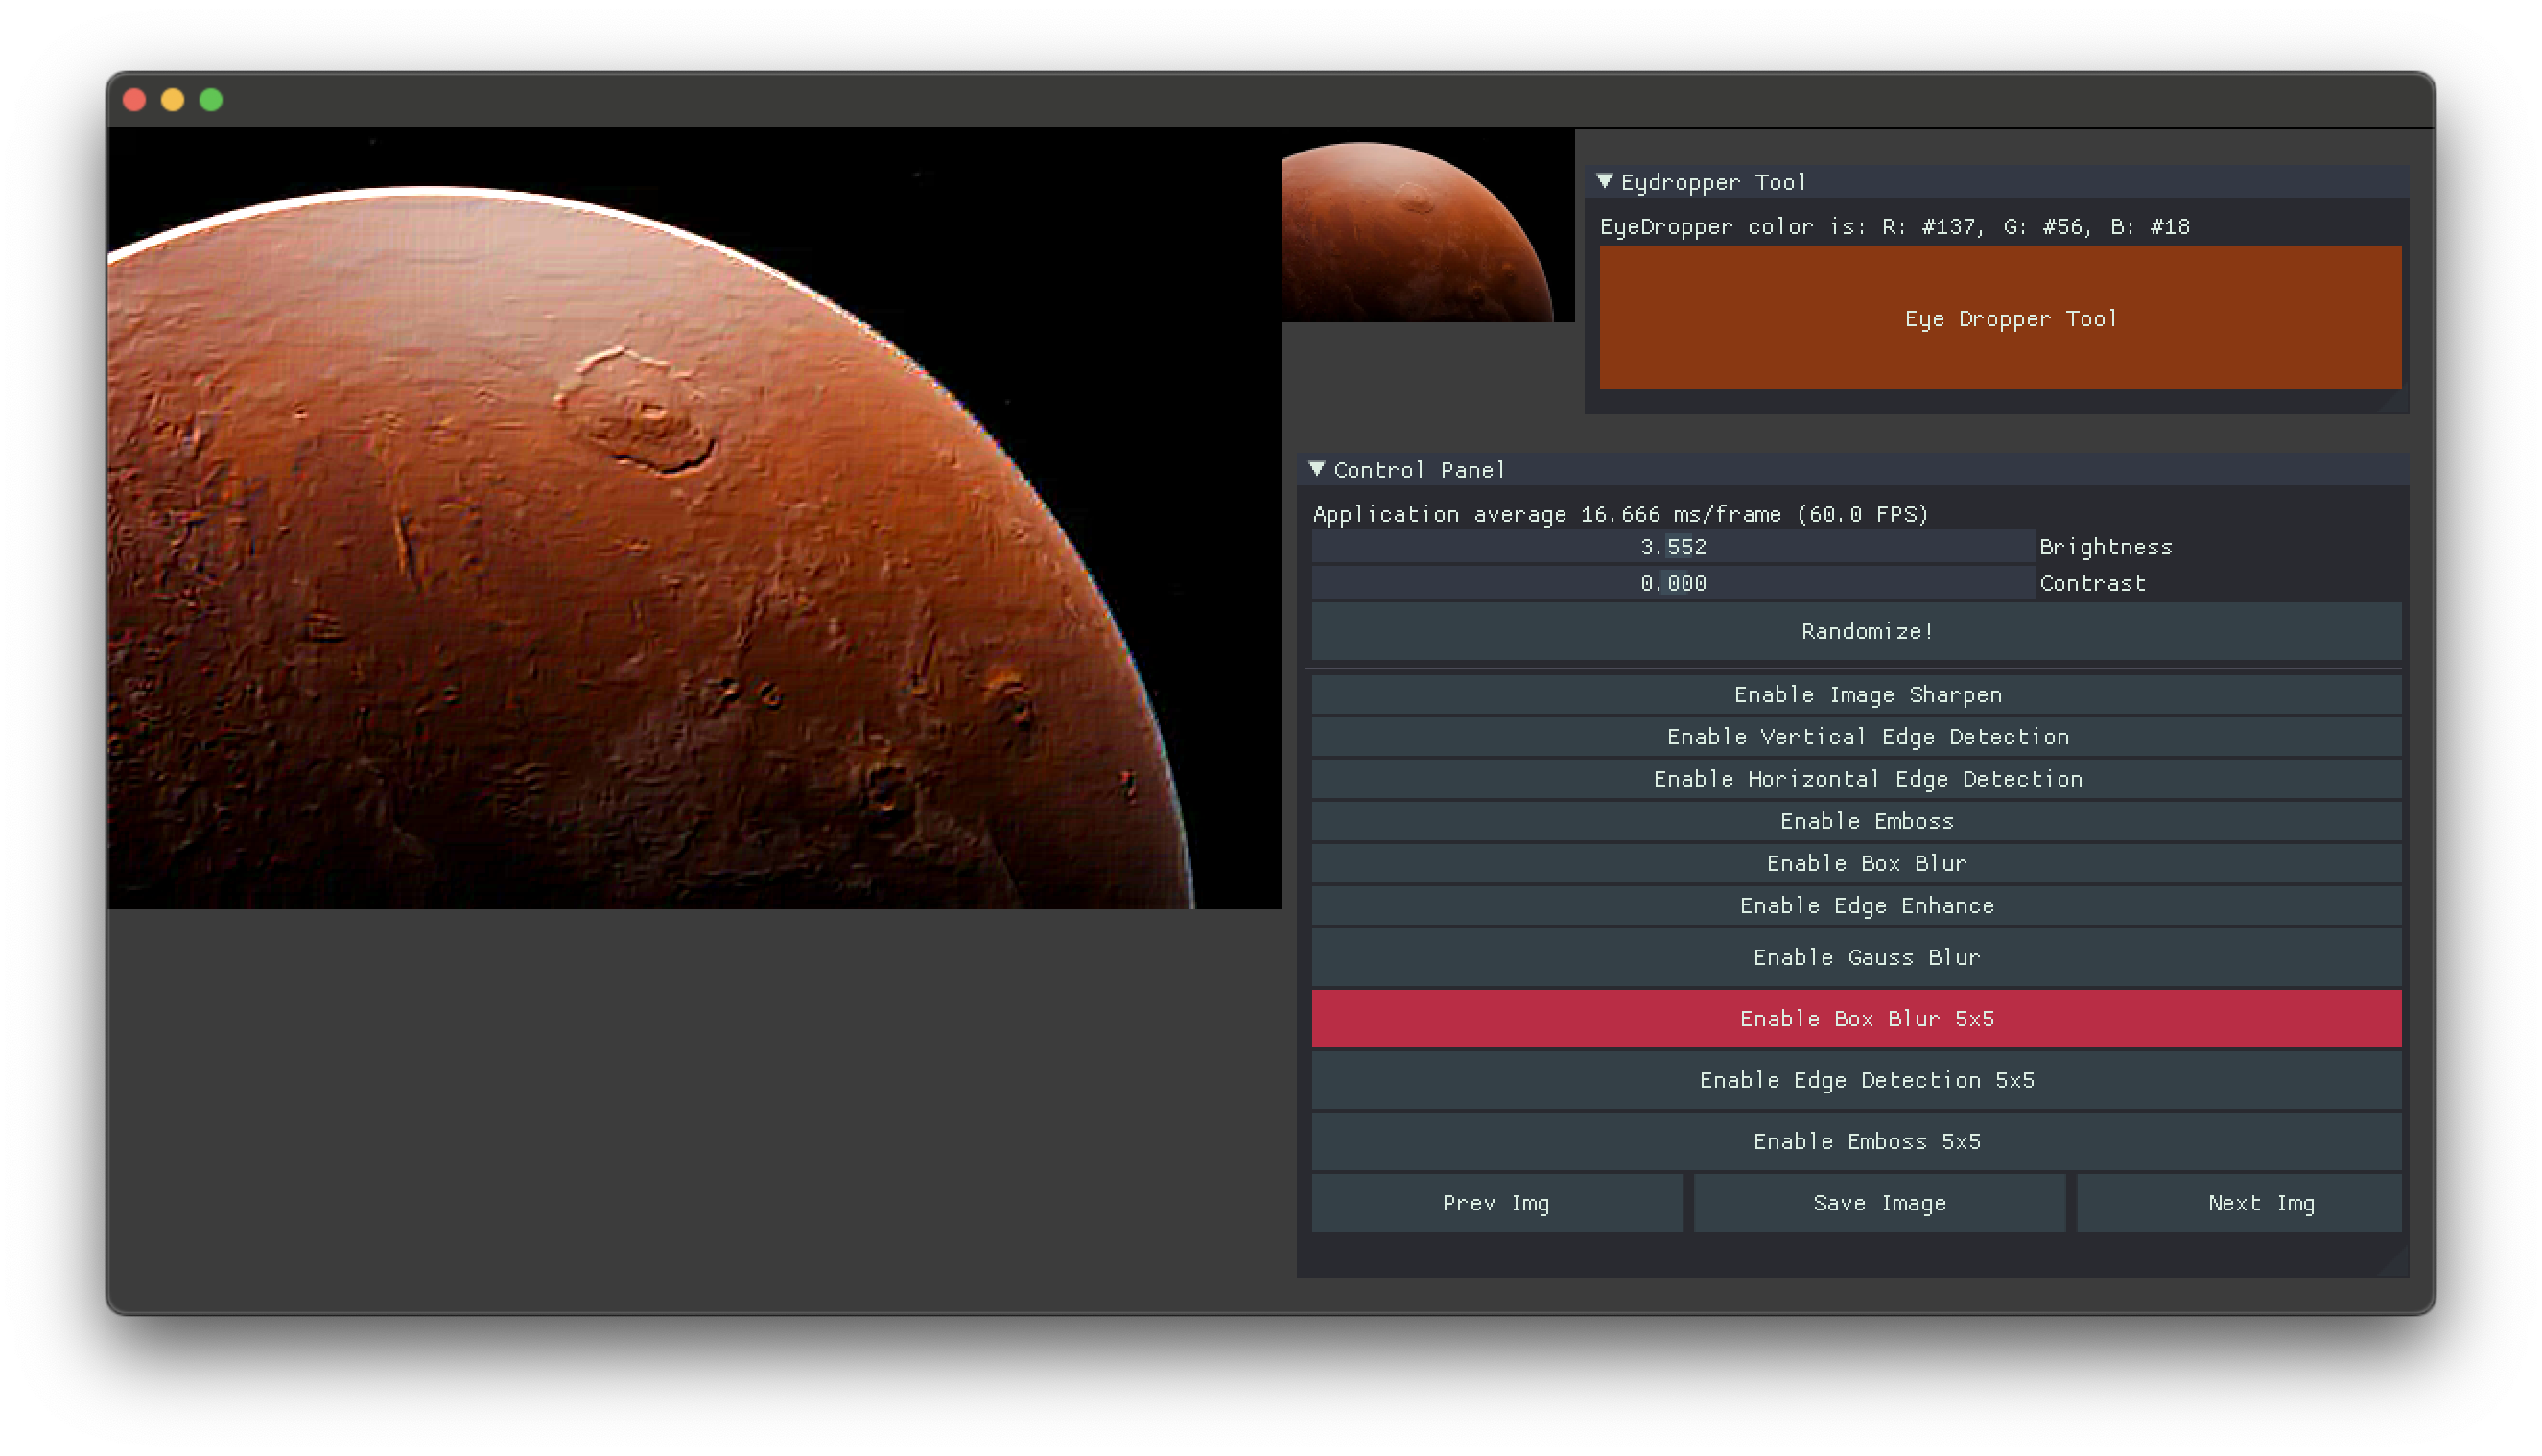Click the orange Eye Dropper Tool button
The height and width of the screenshot is (1456, 2542).
pyautogui.click(x=2000, y=318)
